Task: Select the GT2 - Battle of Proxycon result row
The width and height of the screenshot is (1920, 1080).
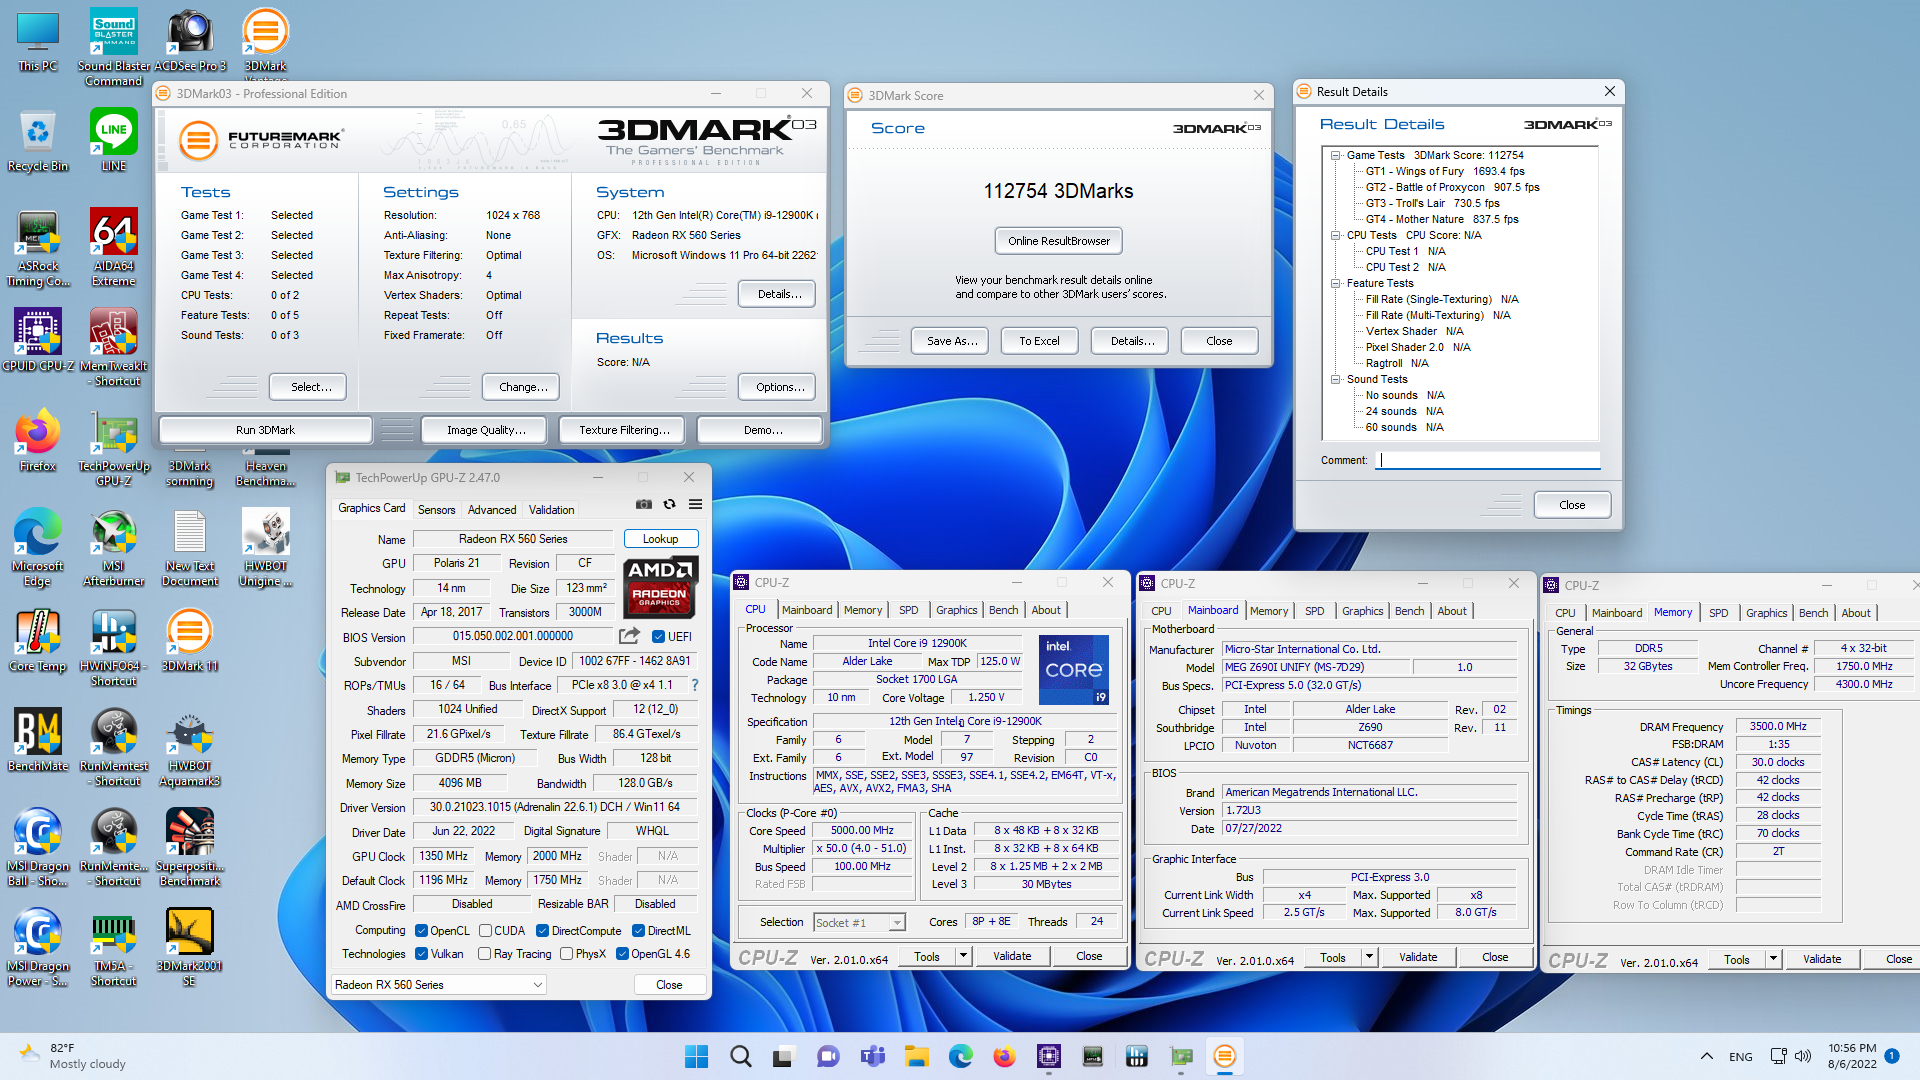Action: click(1452, 187)
